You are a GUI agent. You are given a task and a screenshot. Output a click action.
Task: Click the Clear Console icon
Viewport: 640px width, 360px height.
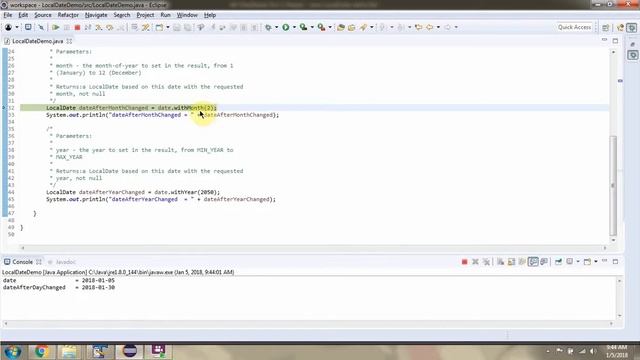500,262
